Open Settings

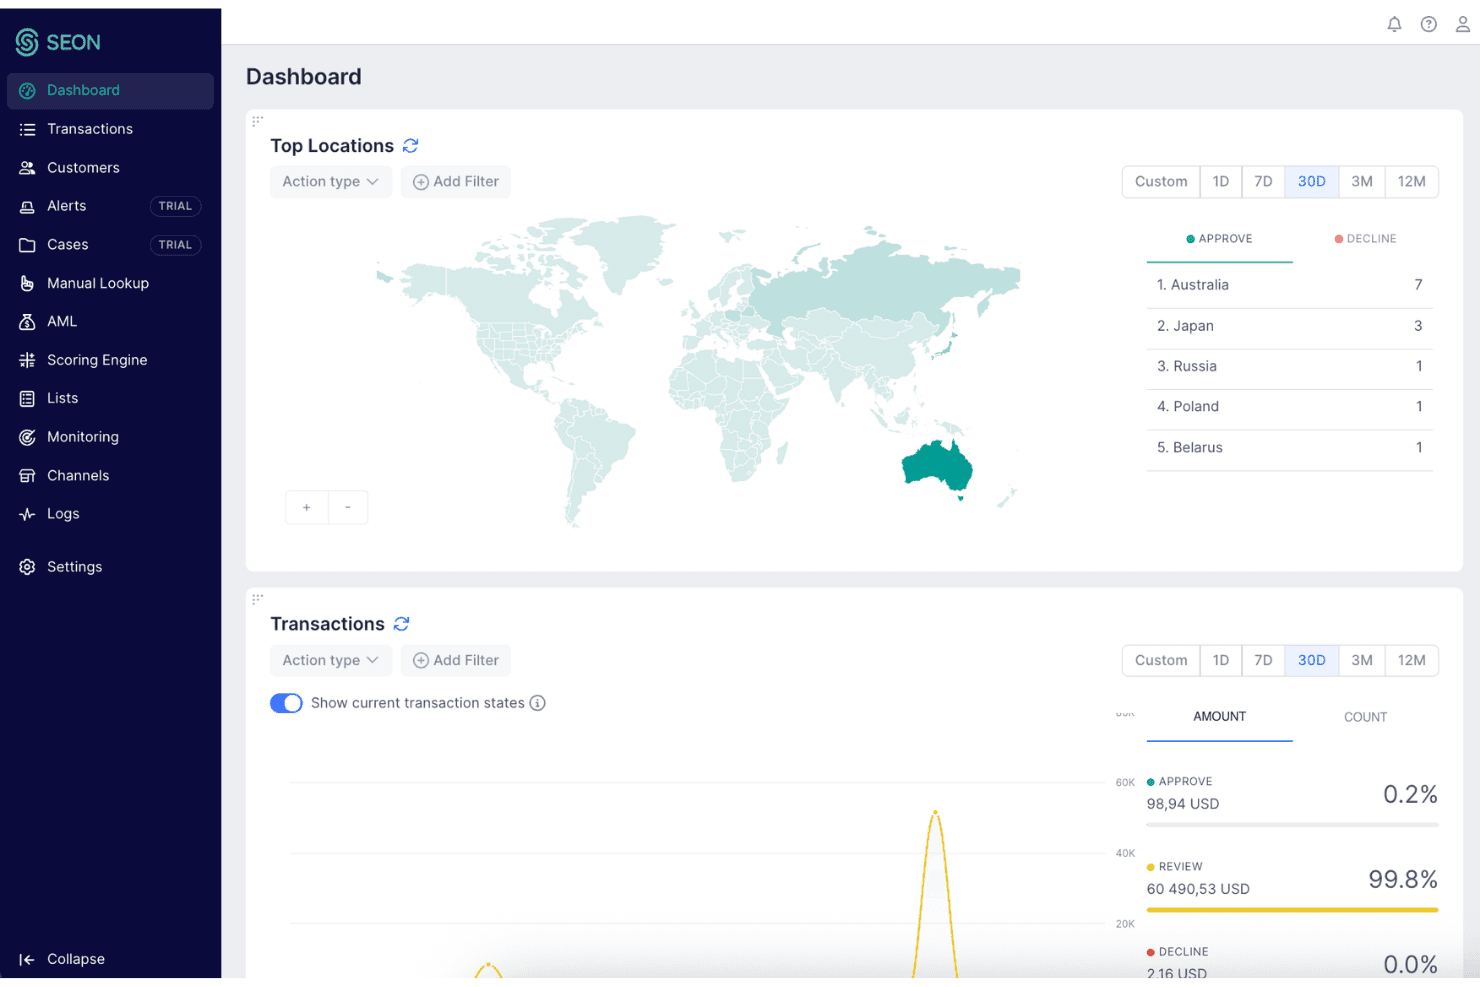pos(110,567)
